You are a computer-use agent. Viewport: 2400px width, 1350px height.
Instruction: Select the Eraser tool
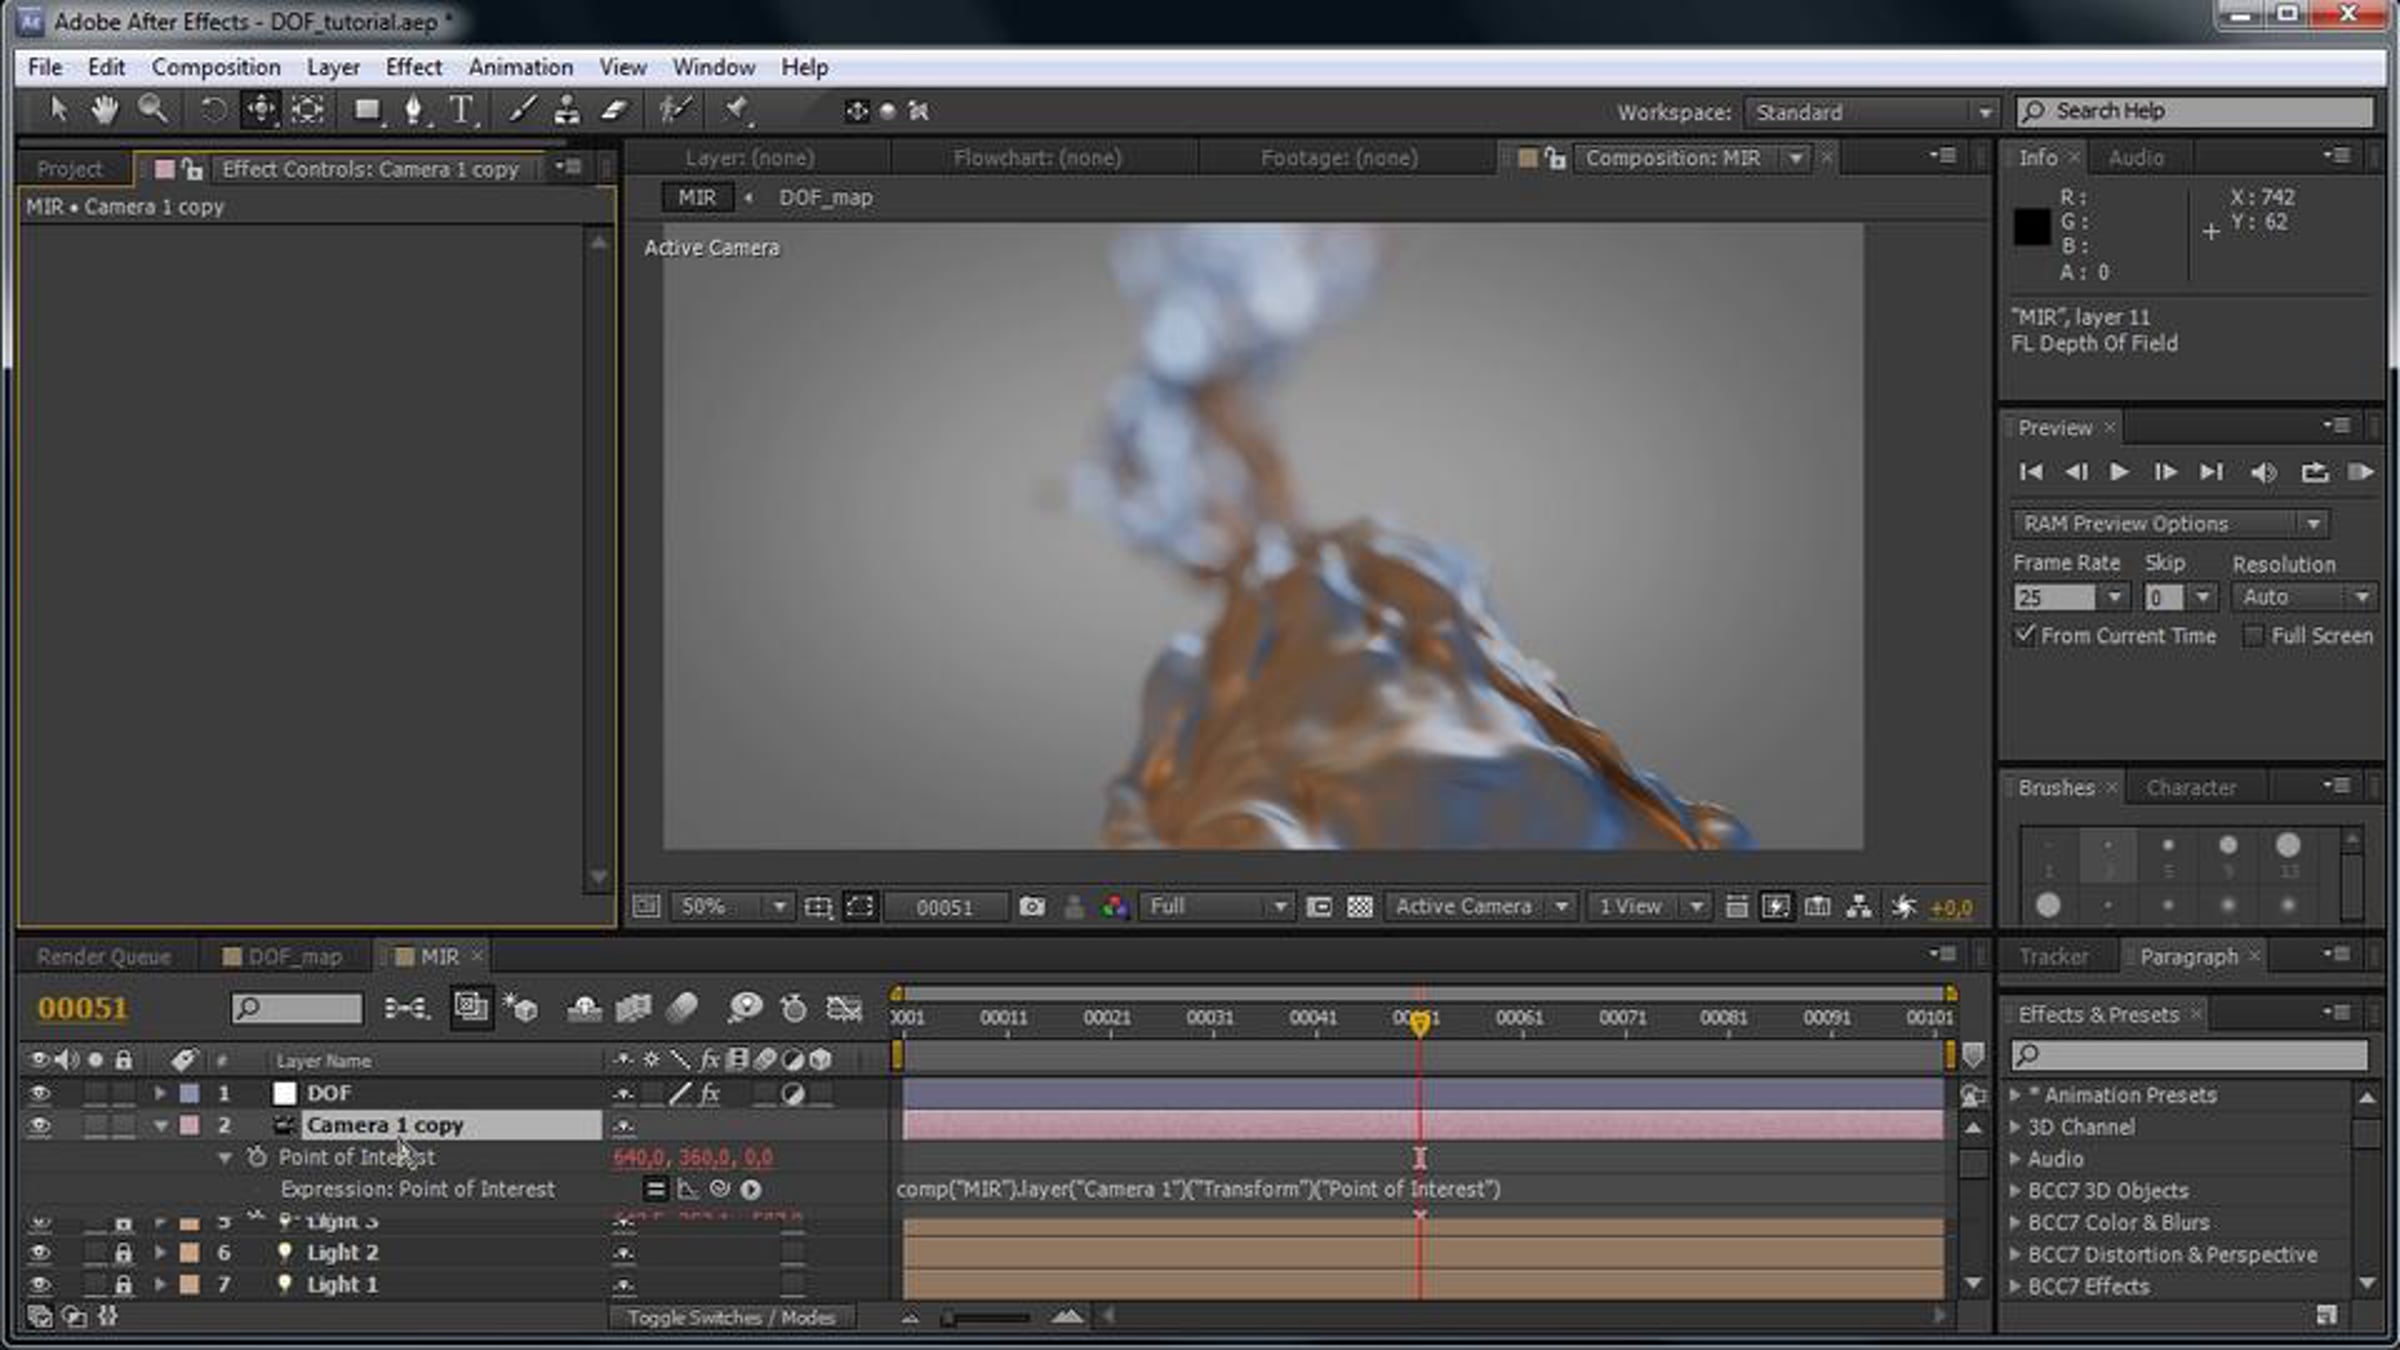pos(615,110)
